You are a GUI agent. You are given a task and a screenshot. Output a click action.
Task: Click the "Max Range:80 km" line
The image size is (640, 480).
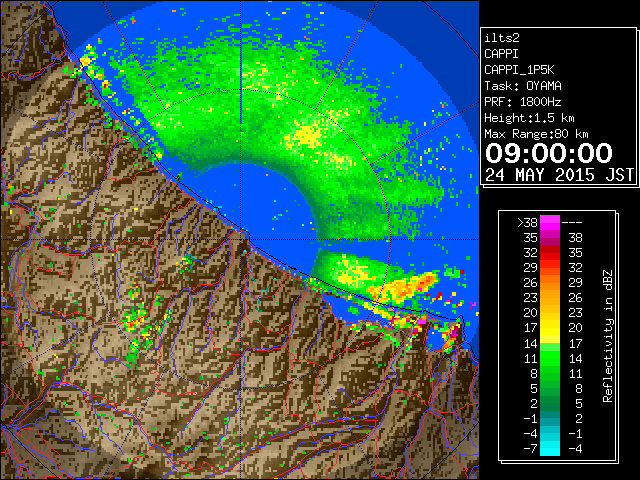click(536, 134)
